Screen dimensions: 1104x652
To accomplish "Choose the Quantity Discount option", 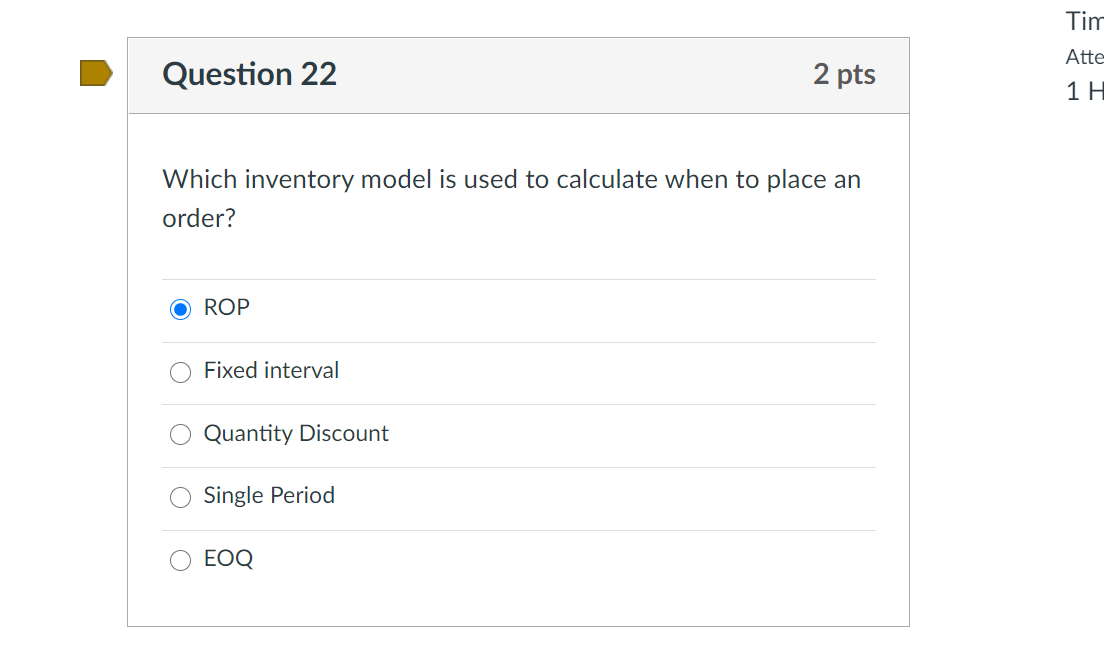I will (180, 434).
